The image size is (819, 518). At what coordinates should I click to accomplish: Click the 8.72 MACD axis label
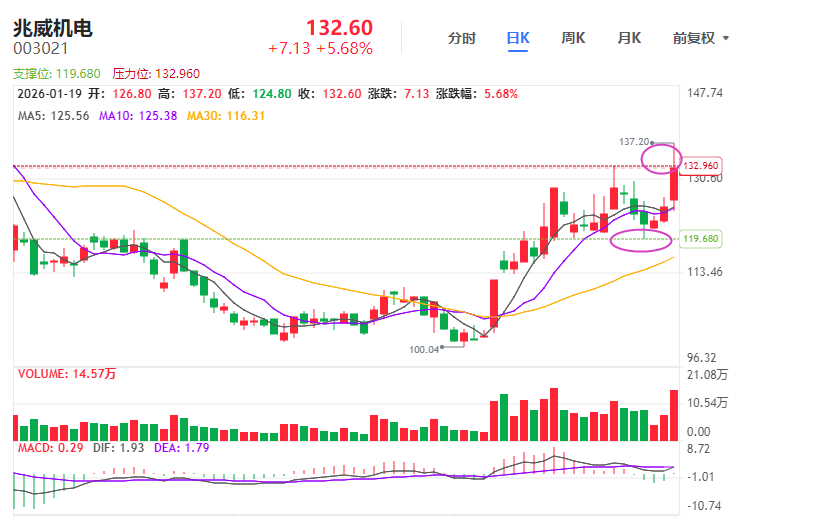coord(698,449)
